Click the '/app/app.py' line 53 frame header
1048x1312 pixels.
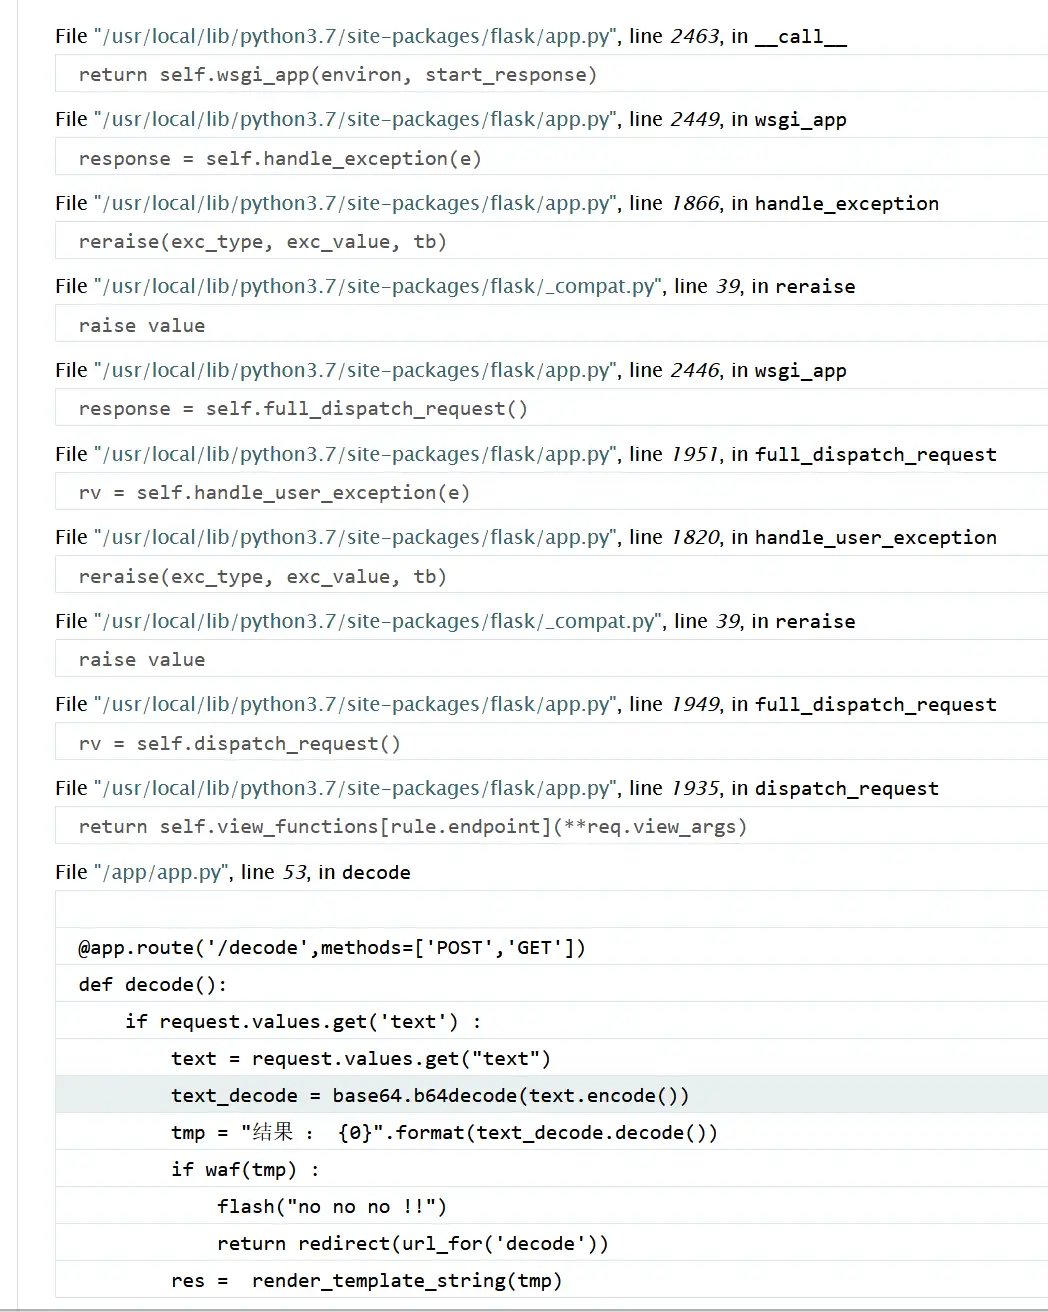pos(232,873)
